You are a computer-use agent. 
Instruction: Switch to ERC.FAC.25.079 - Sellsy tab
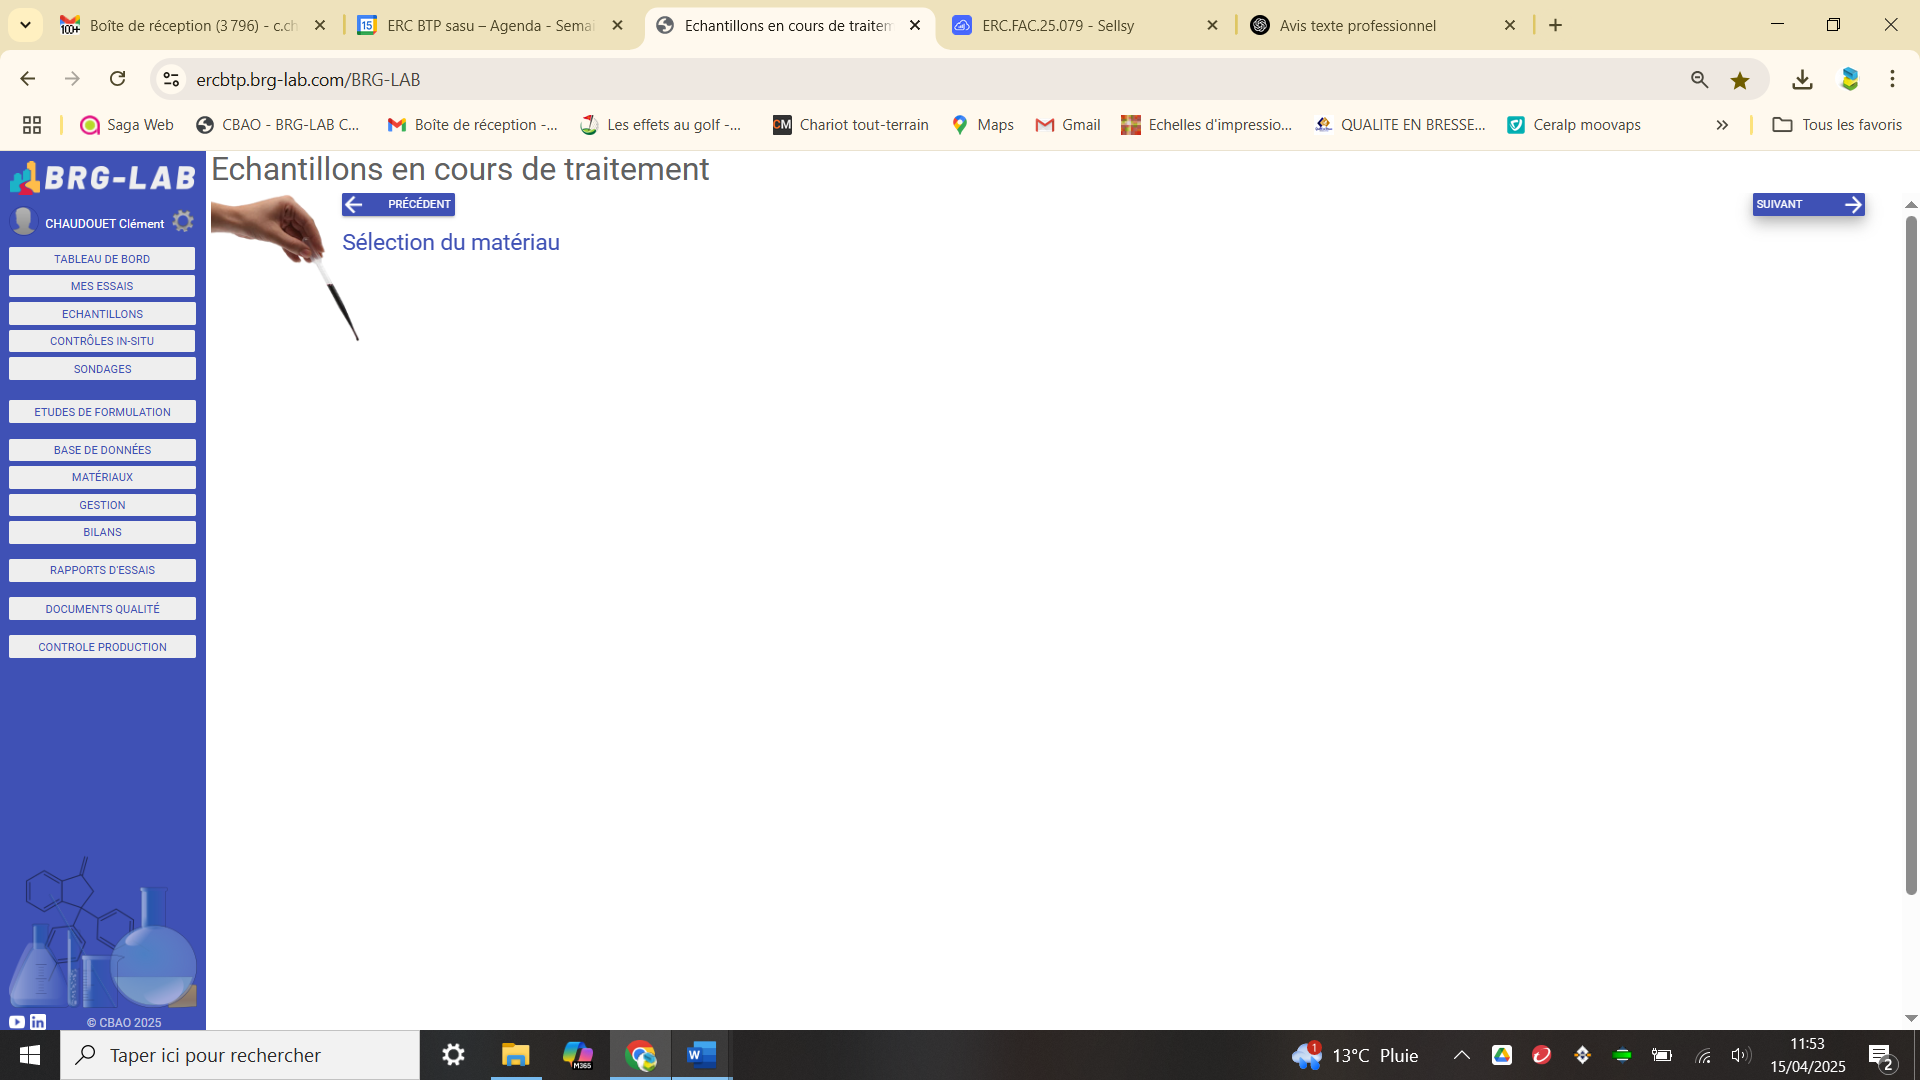click(x=1058, y=26)
